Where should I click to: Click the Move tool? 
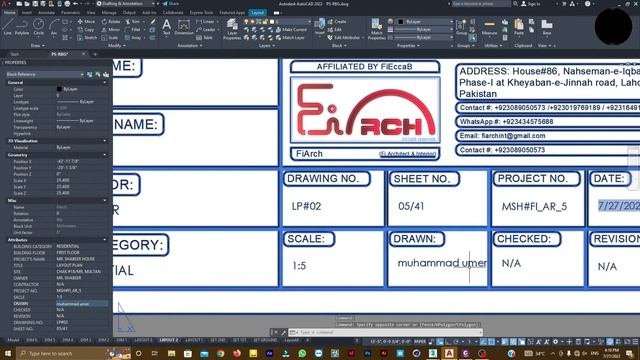coord(86,22)
